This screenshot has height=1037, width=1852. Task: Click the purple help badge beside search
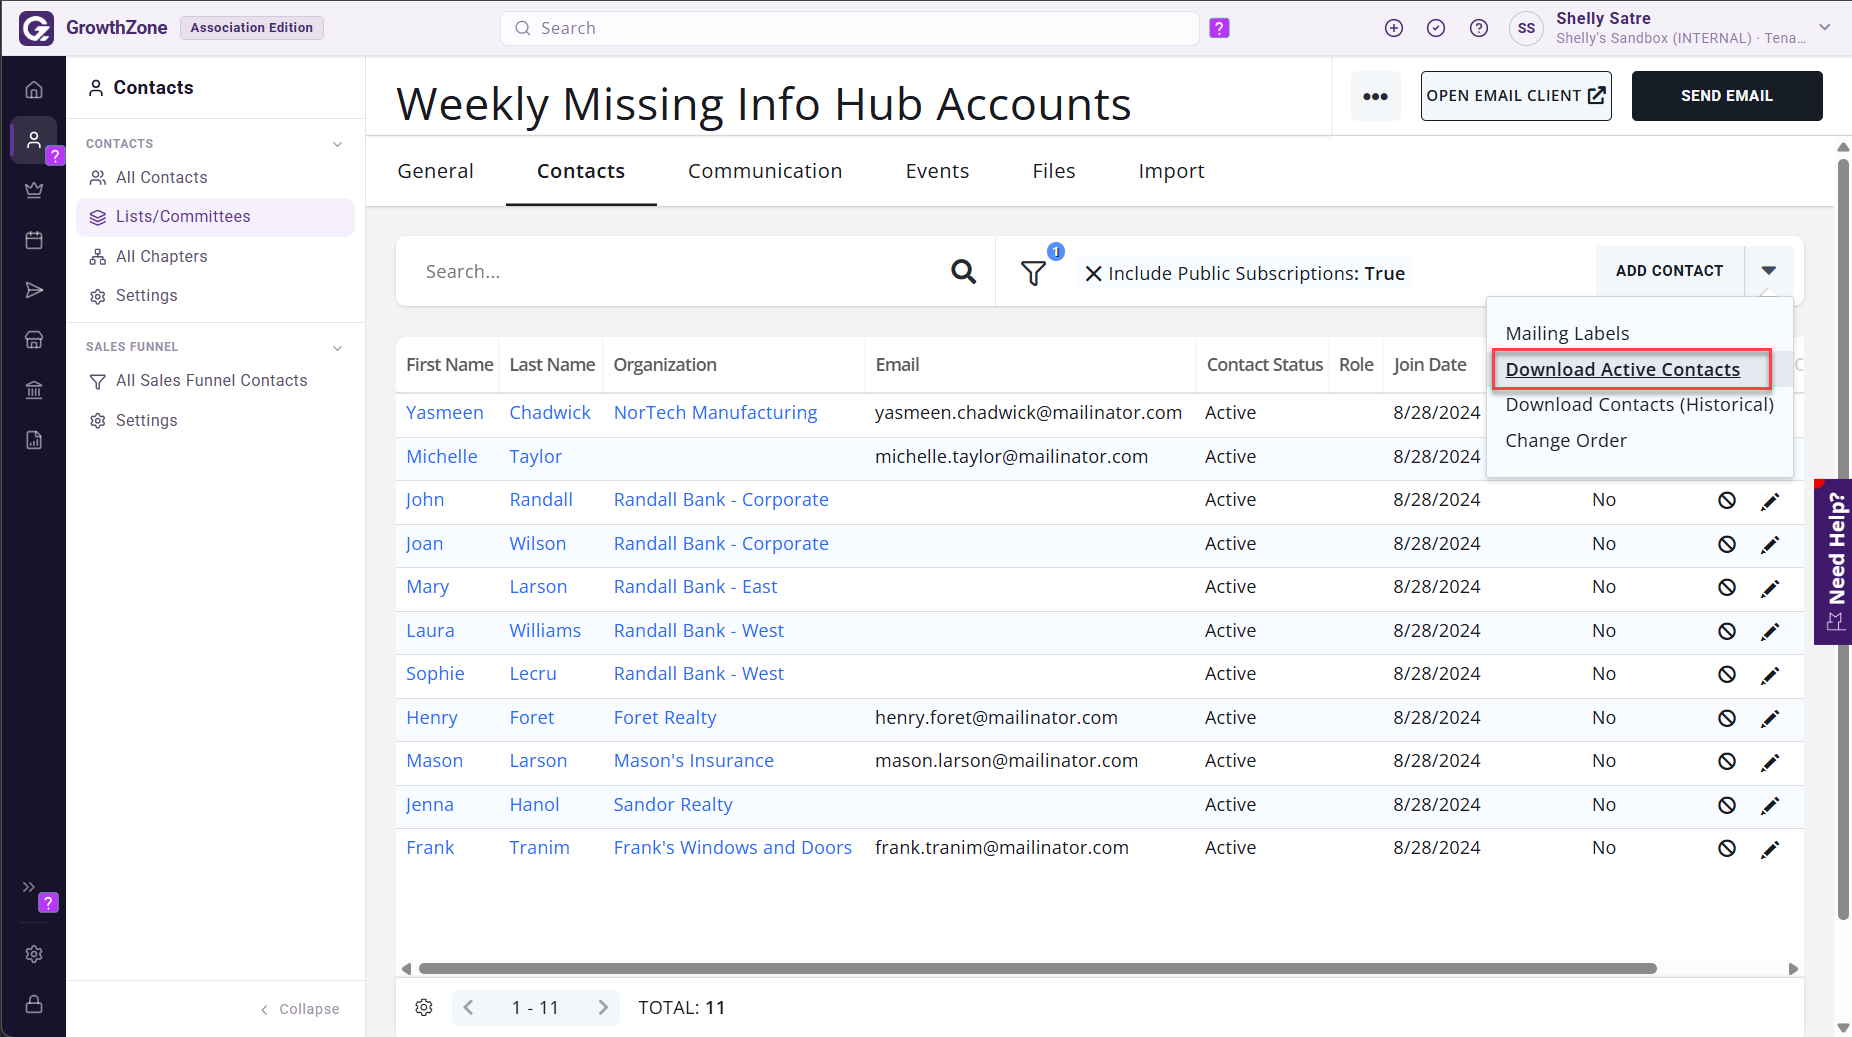pos(1219,28)
